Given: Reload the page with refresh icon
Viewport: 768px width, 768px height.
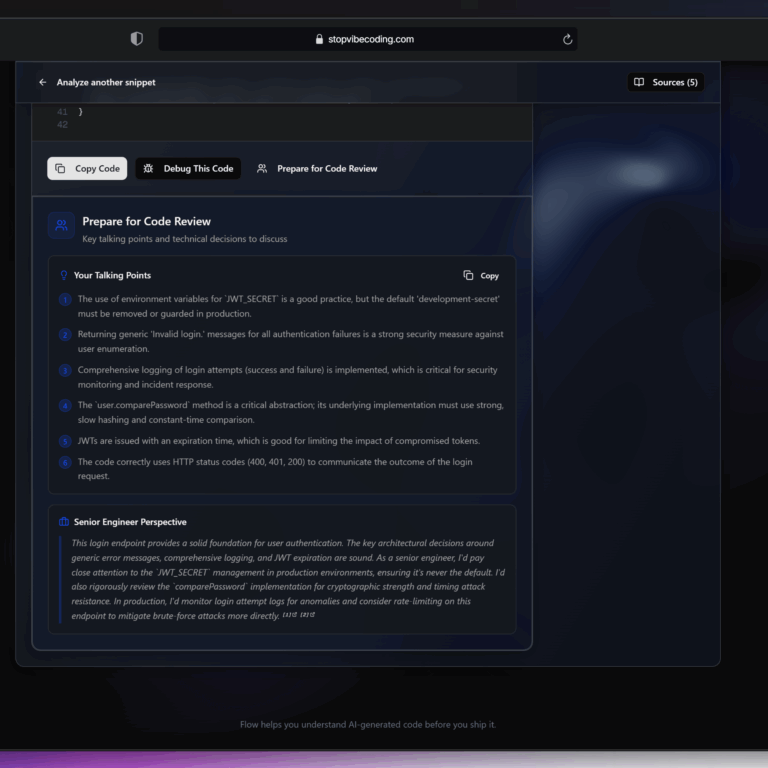Looking at the screenshot, I should [567, 39].
